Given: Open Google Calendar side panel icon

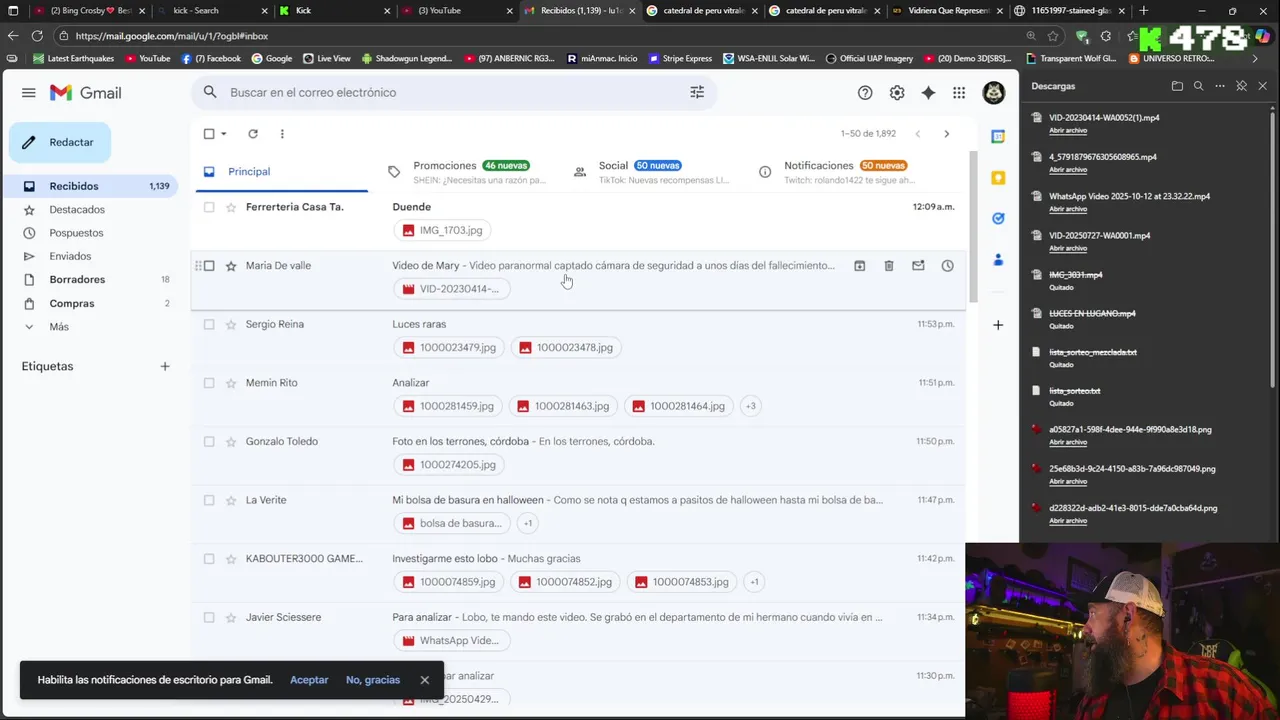Looking at the screenshot, I should 998,137.
